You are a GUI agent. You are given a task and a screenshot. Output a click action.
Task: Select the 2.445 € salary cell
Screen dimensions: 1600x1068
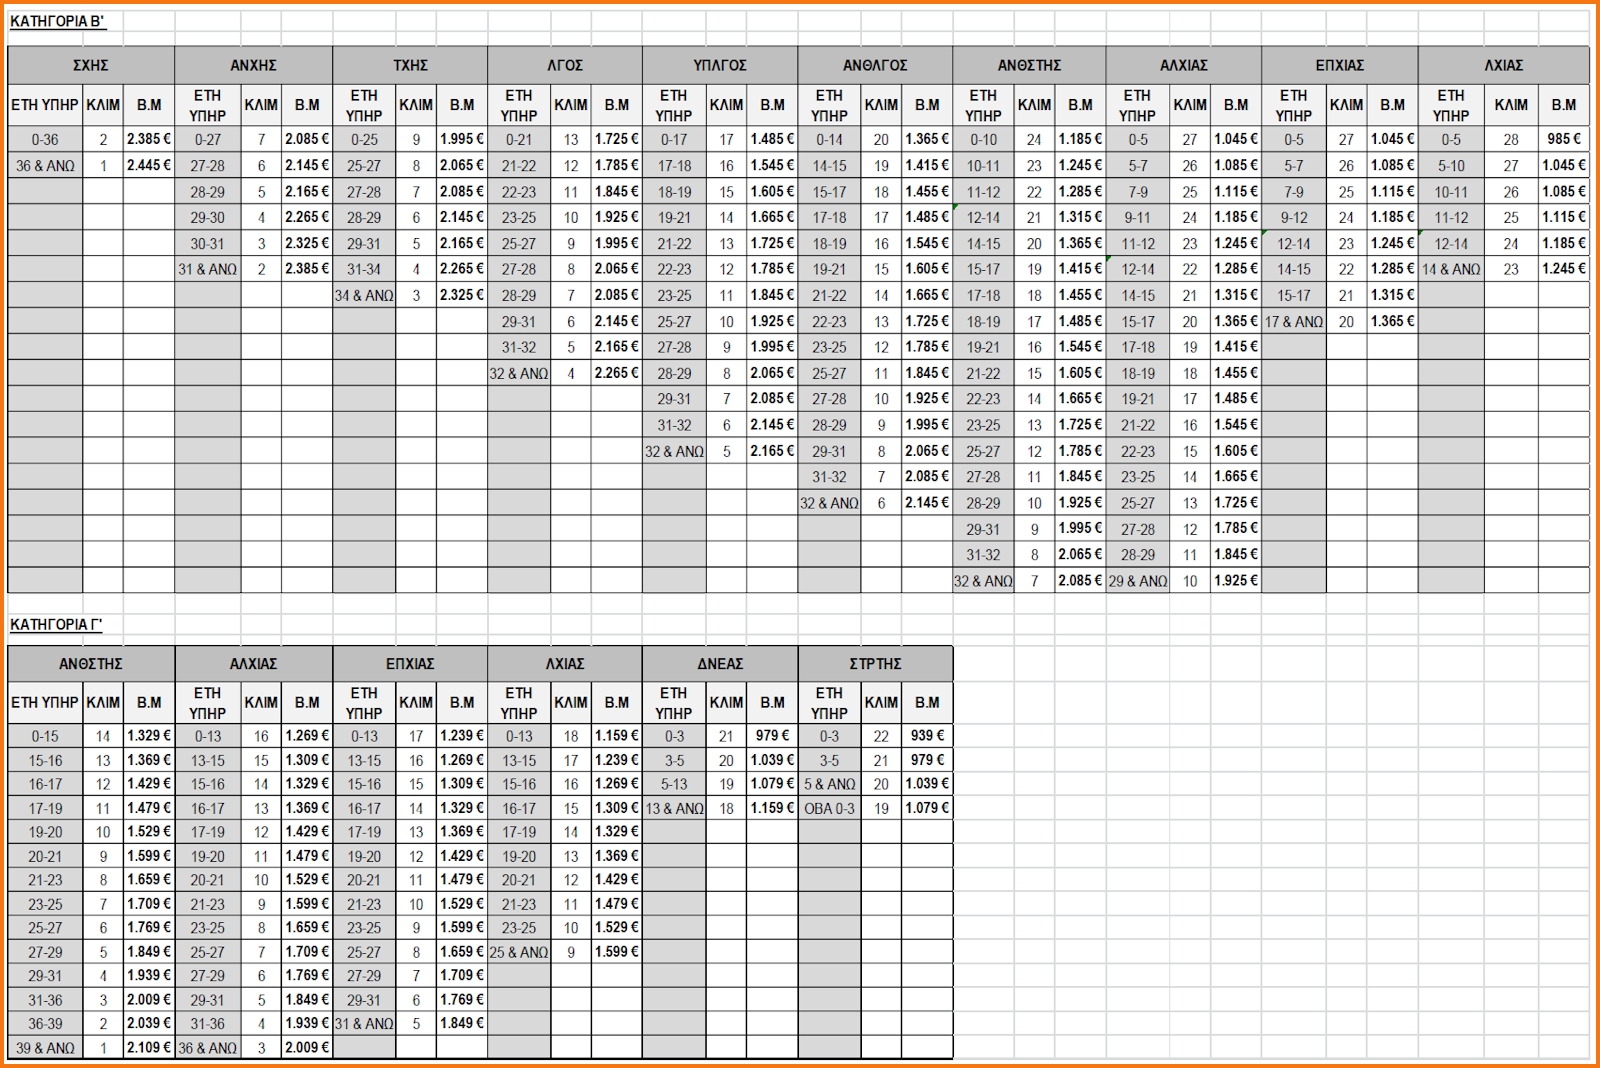[x=149, y=165]
